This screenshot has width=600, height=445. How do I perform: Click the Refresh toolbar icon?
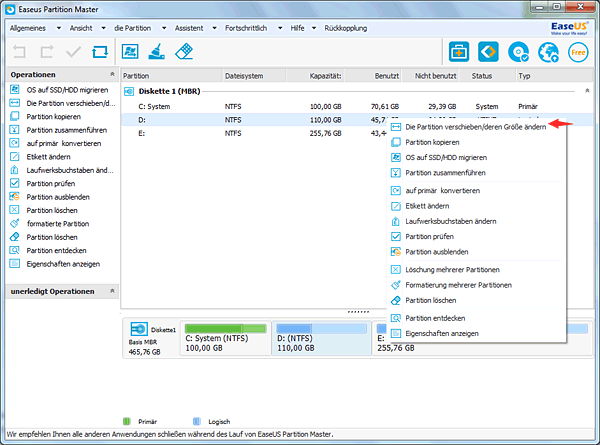[x=100, y=51]
